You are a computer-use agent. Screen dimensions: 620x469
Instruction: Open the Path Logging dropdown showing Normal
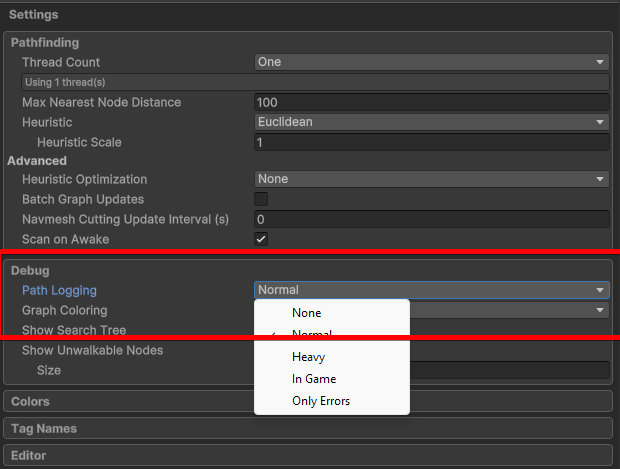click(431, 290)
